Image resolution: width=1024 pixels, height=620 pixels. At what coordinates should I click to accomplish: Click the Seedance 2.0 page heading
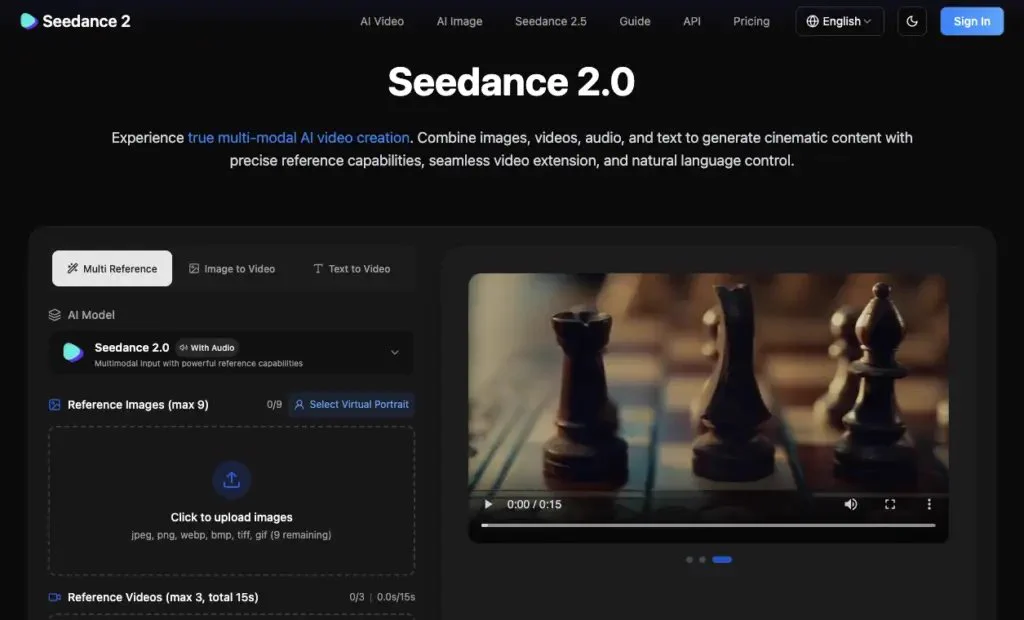pyautogui.click(x=511, y=82)
